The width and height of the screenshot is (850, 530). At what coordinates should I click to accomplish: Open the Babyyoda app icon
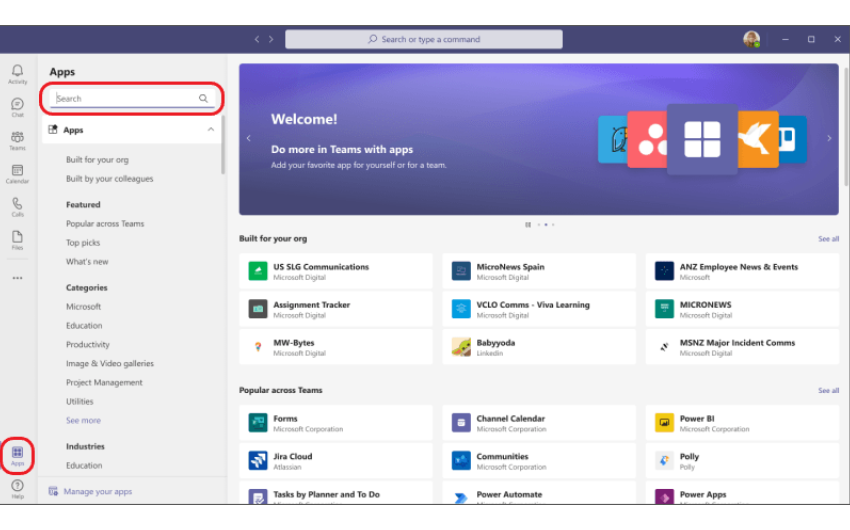(461, 346)
